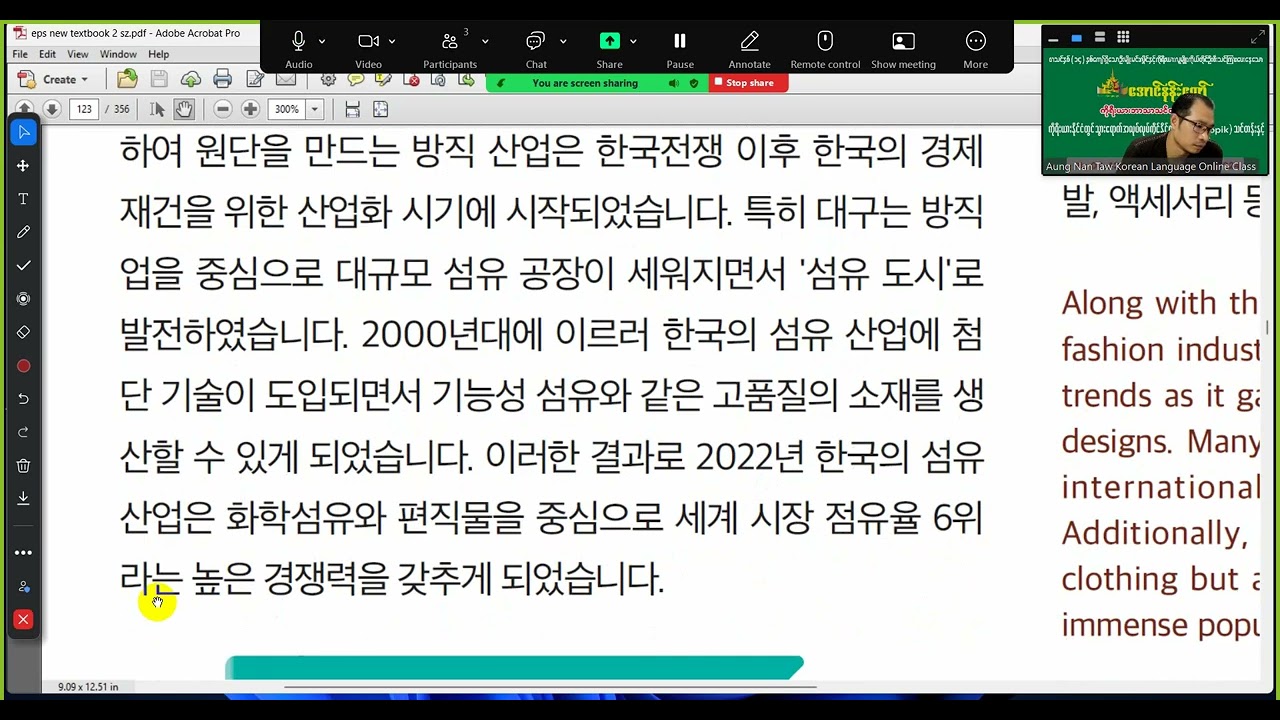This screenshot has width=1280, height=720.
Task: Expand the Audio options arrow
Action: (x=322, y=41)
